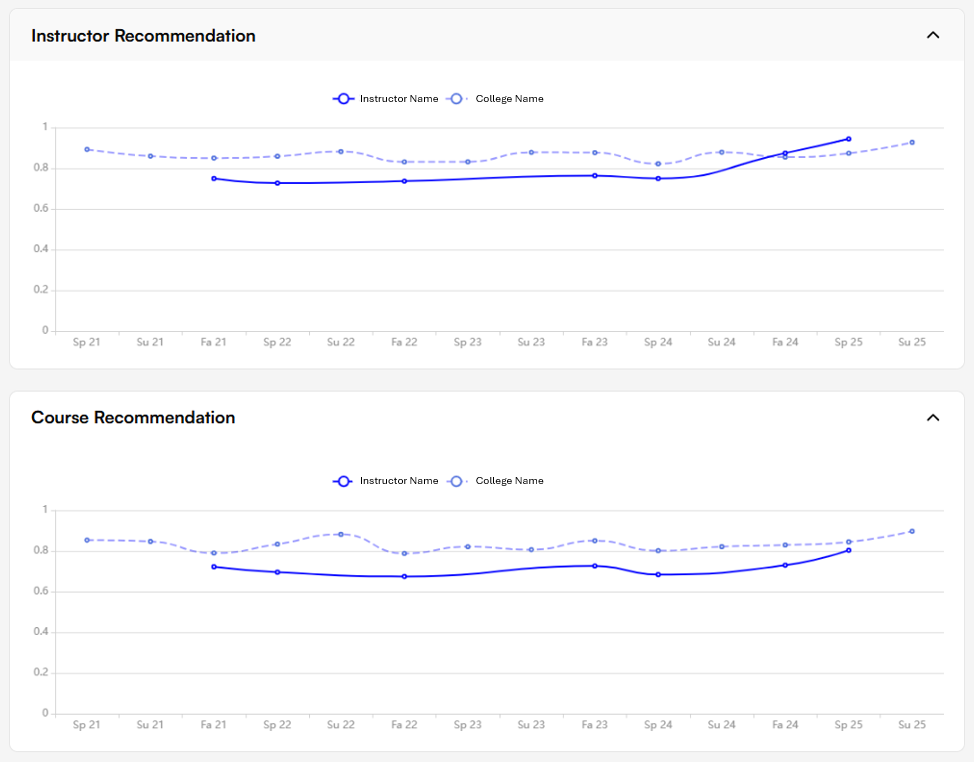Collapse the Instructor Recommendation panel
Screen dimensions: 974x762
(x=933, y=34)
